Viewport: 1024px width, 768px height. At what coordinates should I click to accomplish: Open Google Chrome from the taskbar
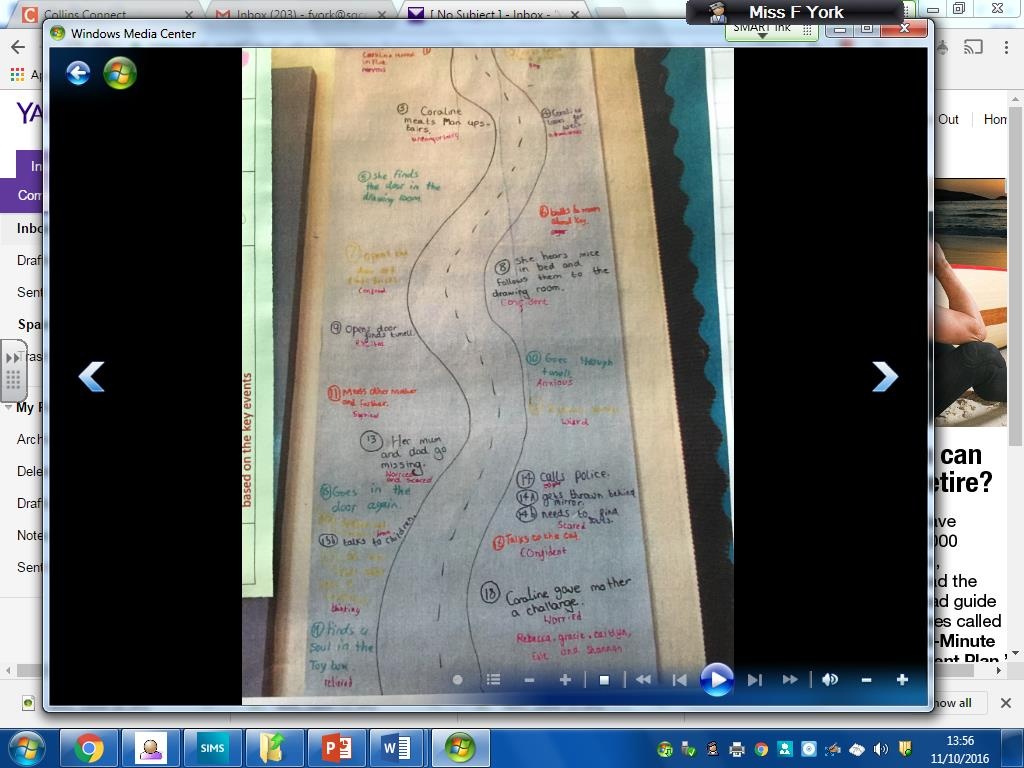(x=89, y=748)
